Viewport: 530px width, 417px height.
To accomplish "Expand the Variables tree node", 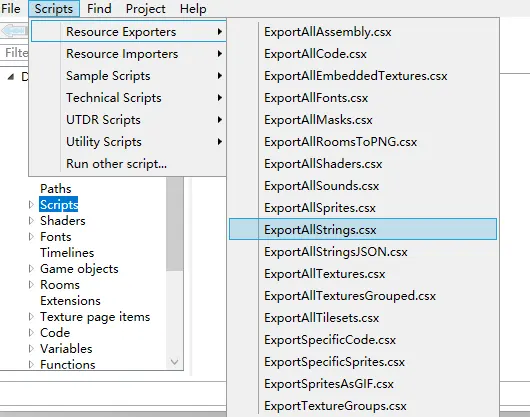I will (x=31, y=349).
